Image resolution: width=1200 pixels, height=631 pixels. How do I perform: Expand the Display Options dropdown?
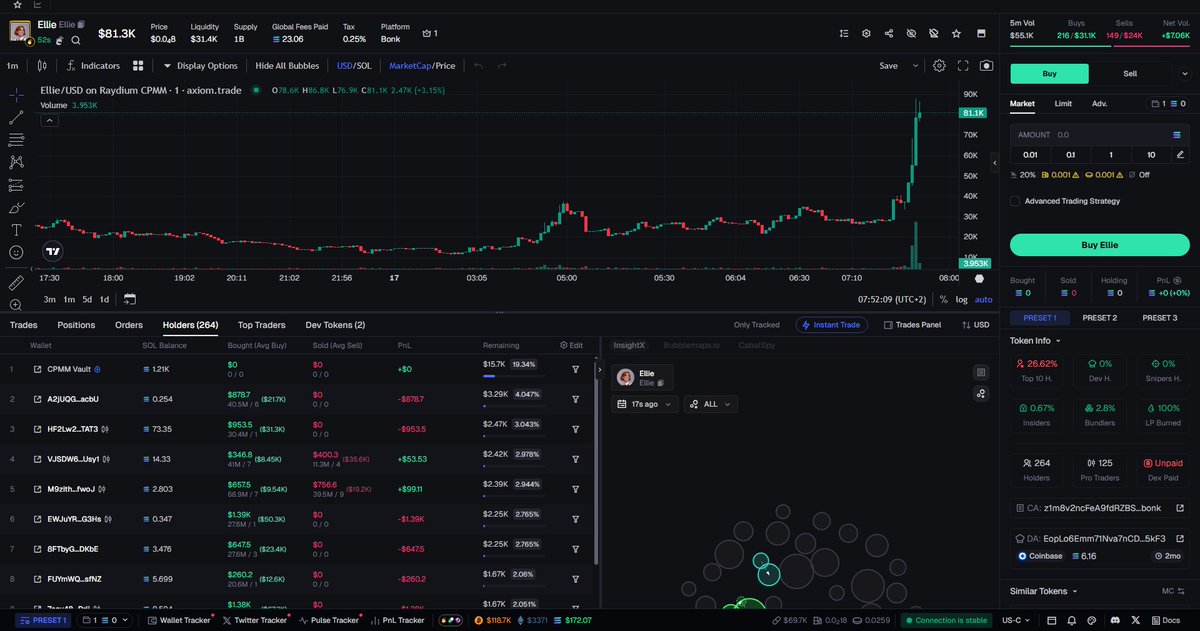pos(200,66)
